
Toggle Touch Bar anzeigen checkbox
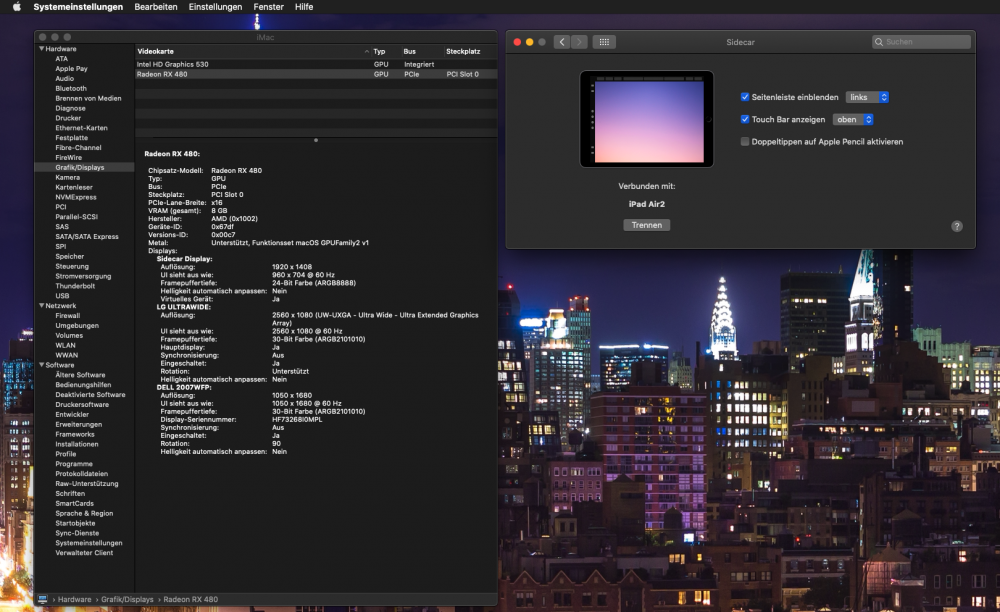(744, 119)
